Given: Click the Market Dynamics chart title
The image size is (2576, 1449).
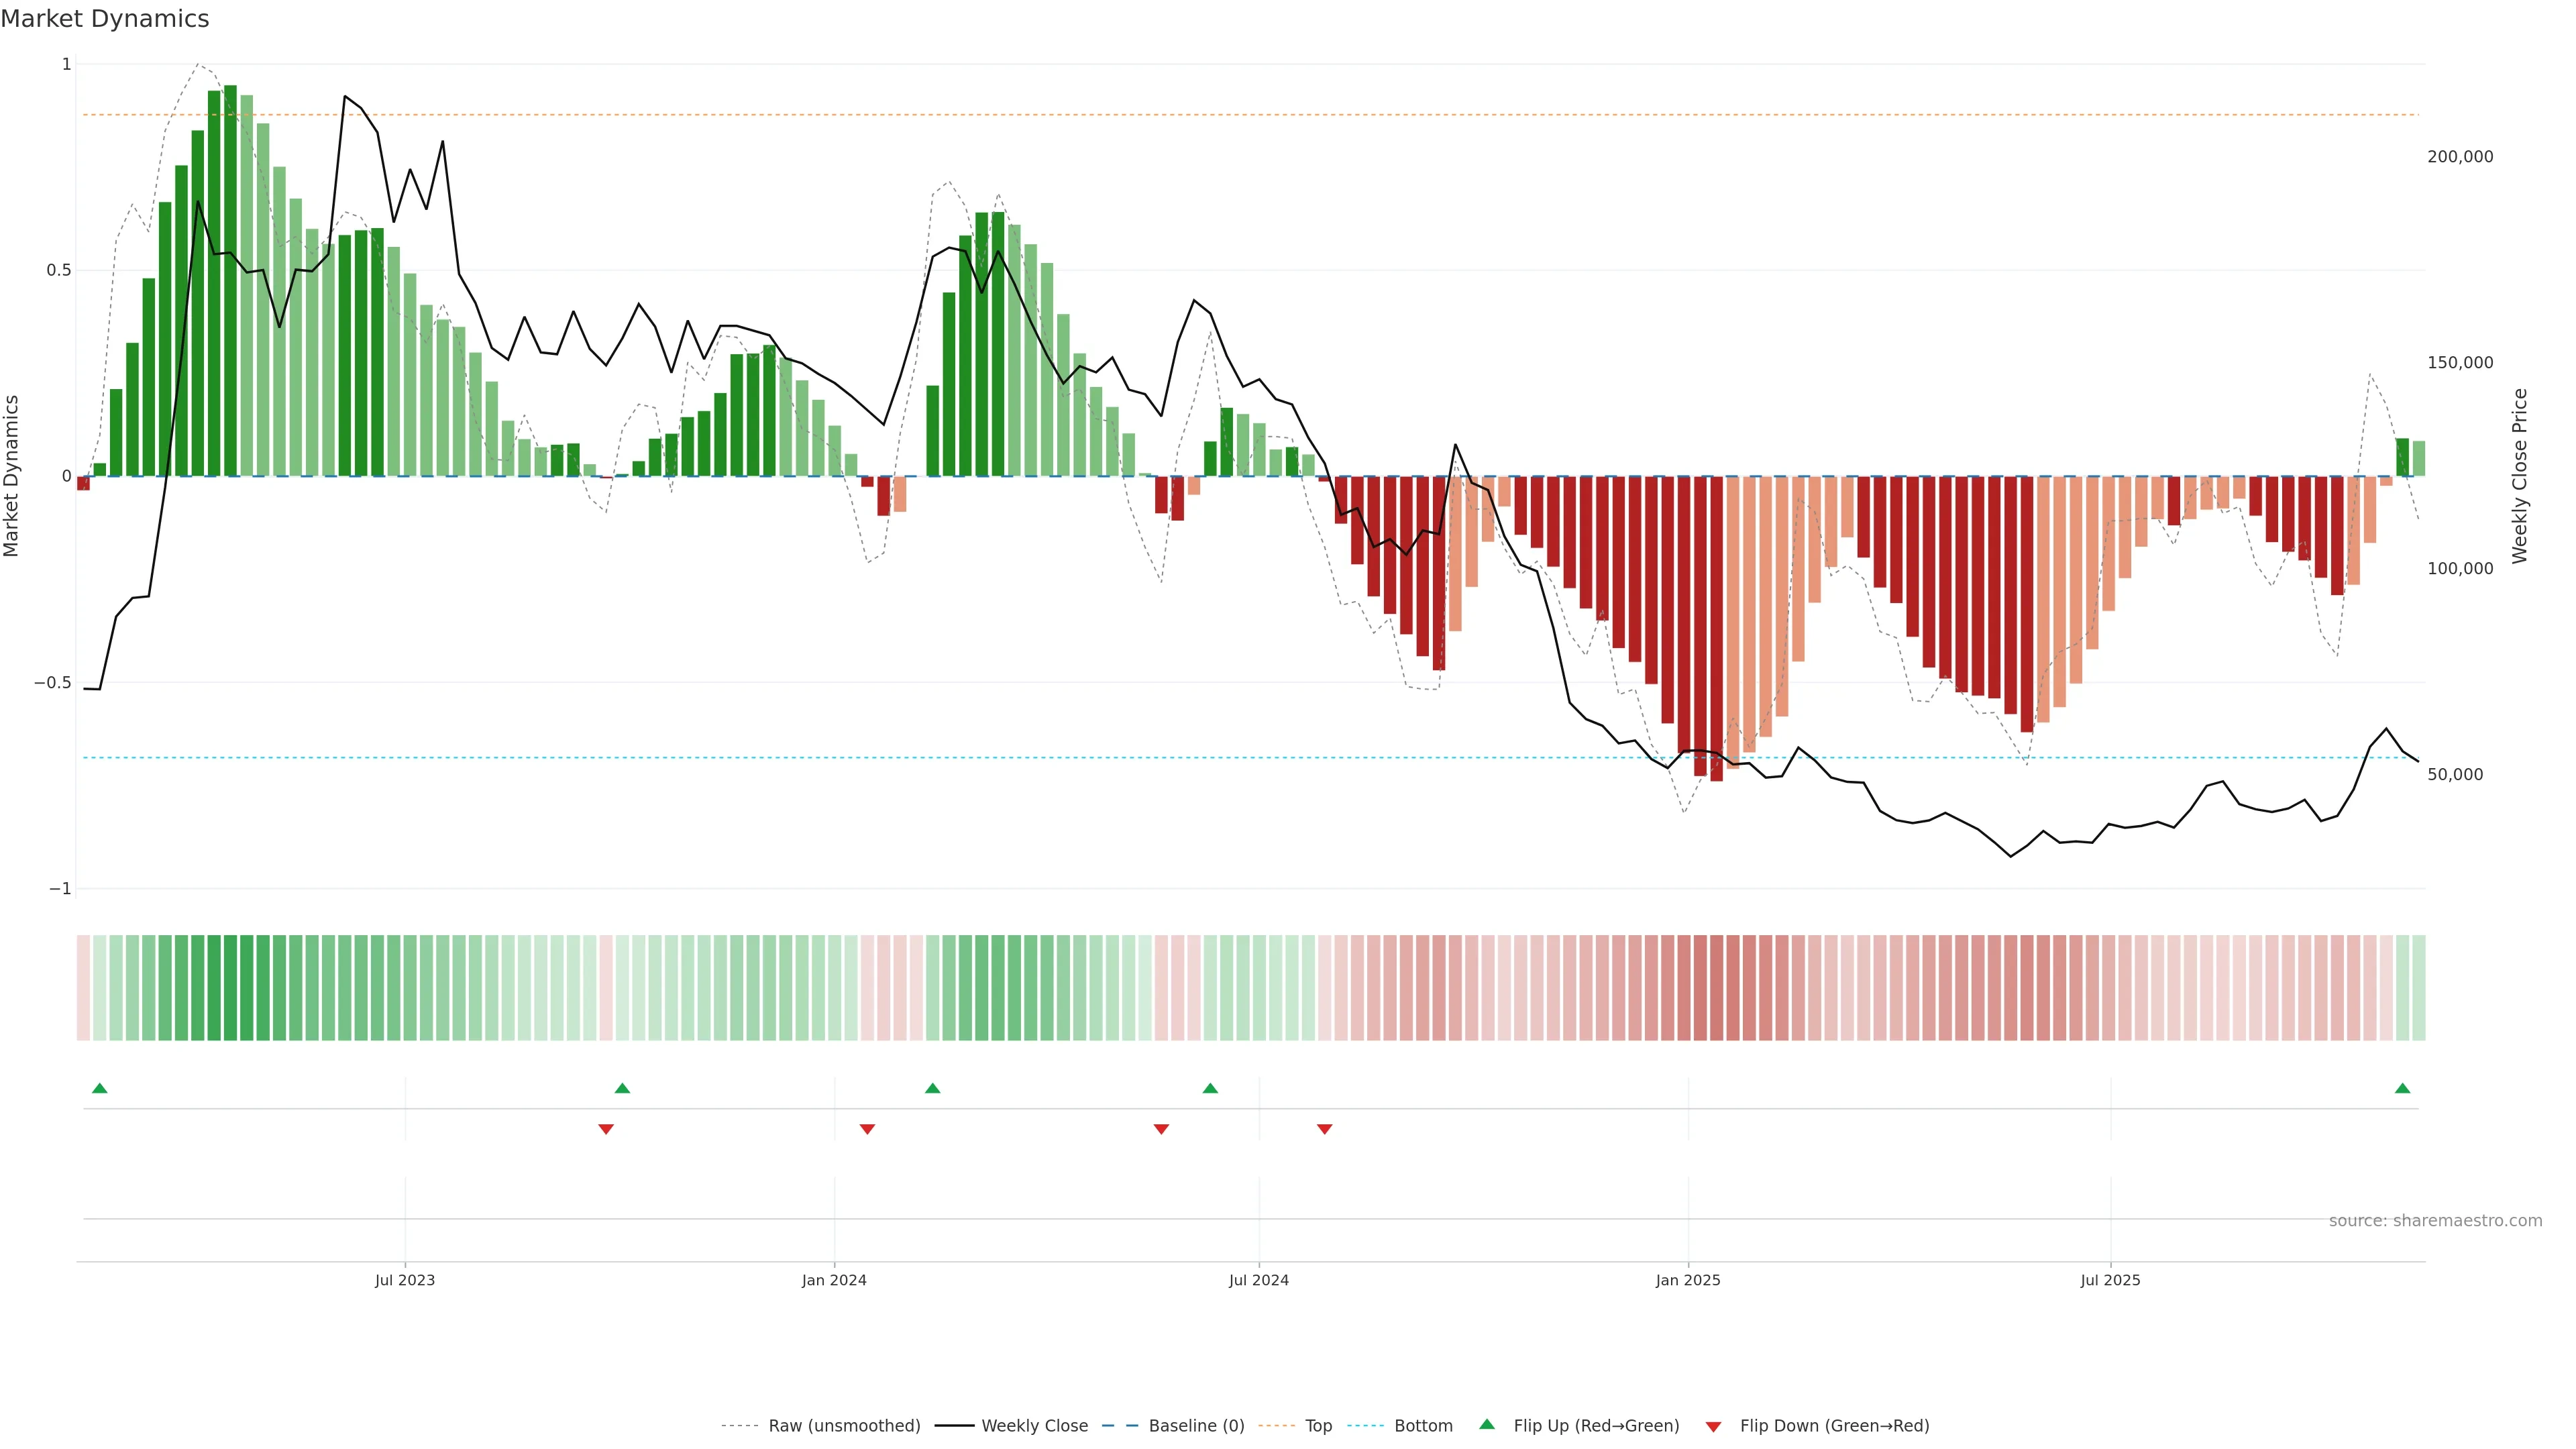Looking at the screenshot, I should pos(105,19).
